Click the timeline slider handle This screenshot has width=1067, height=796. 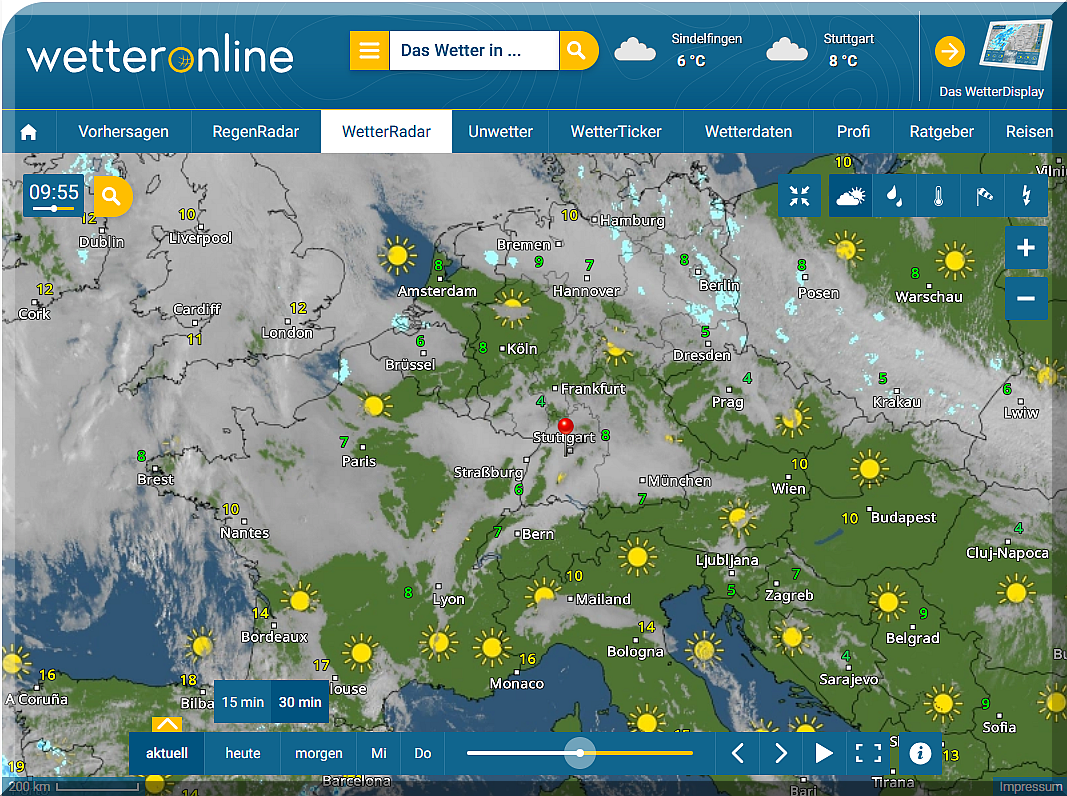point(579,753)
